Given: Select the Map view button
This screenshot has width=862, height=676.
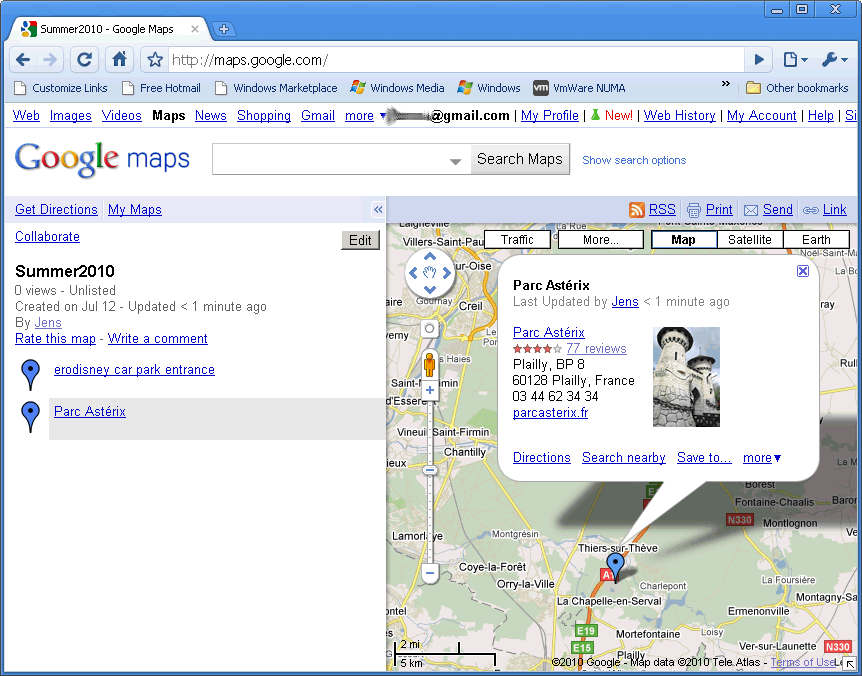Looking at the screenshot, I should 684,240.
